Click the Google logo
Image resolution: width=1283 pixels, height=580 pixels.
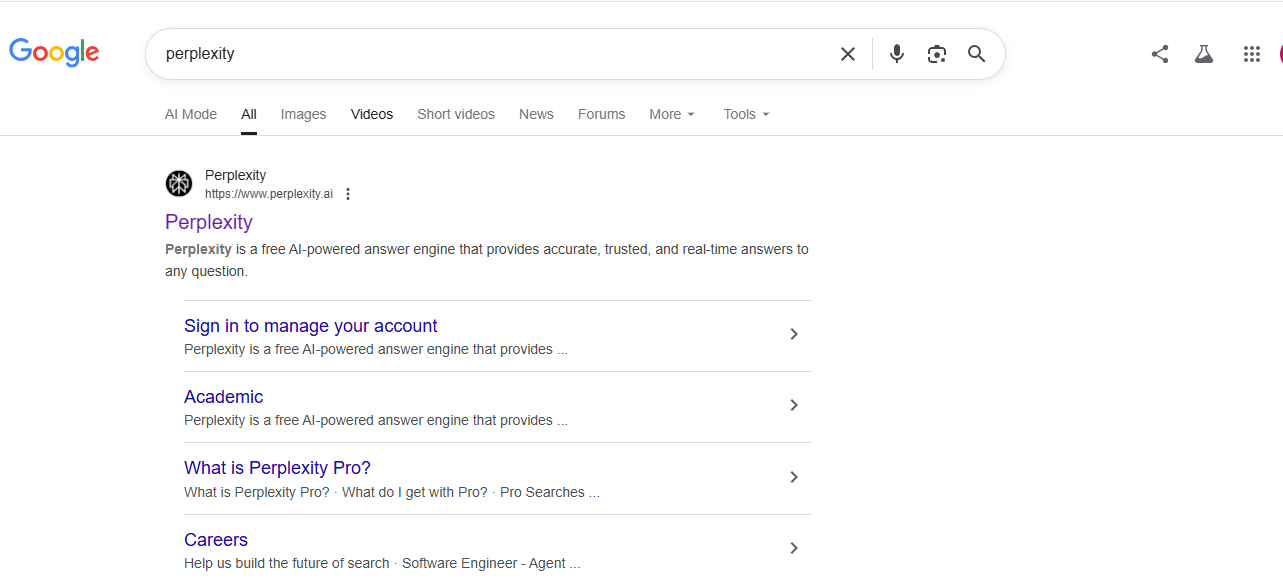pos(54,53)
